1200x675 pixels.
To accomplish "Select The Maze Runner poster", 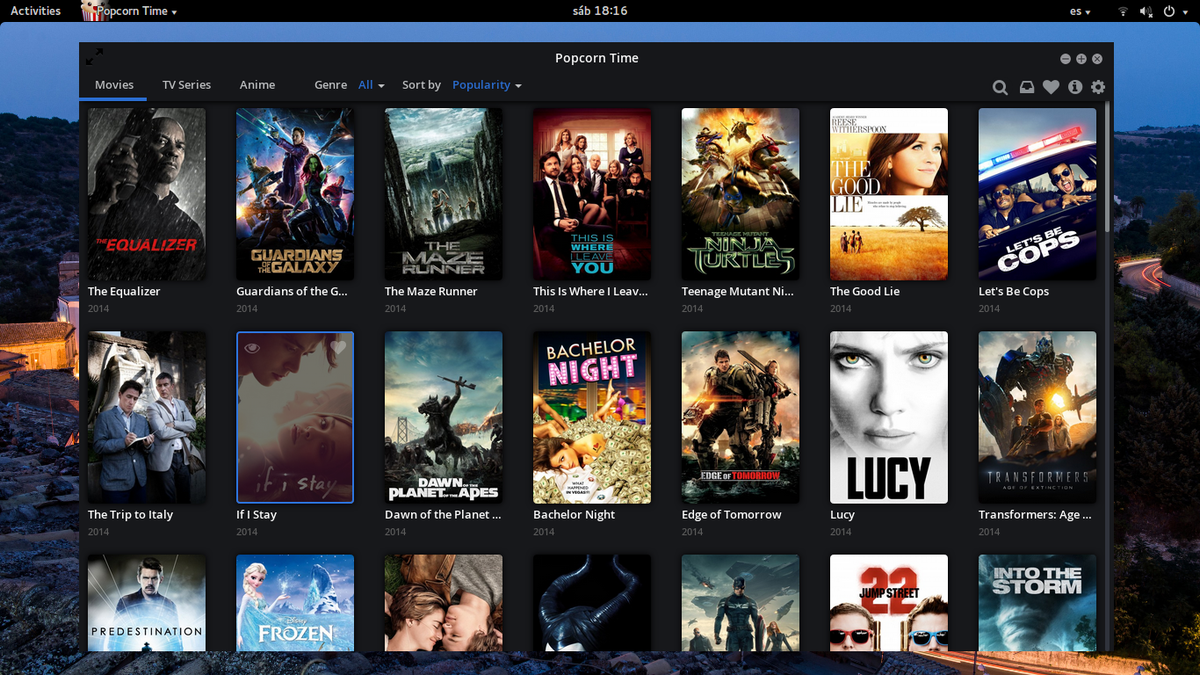I will pos(444,194).
